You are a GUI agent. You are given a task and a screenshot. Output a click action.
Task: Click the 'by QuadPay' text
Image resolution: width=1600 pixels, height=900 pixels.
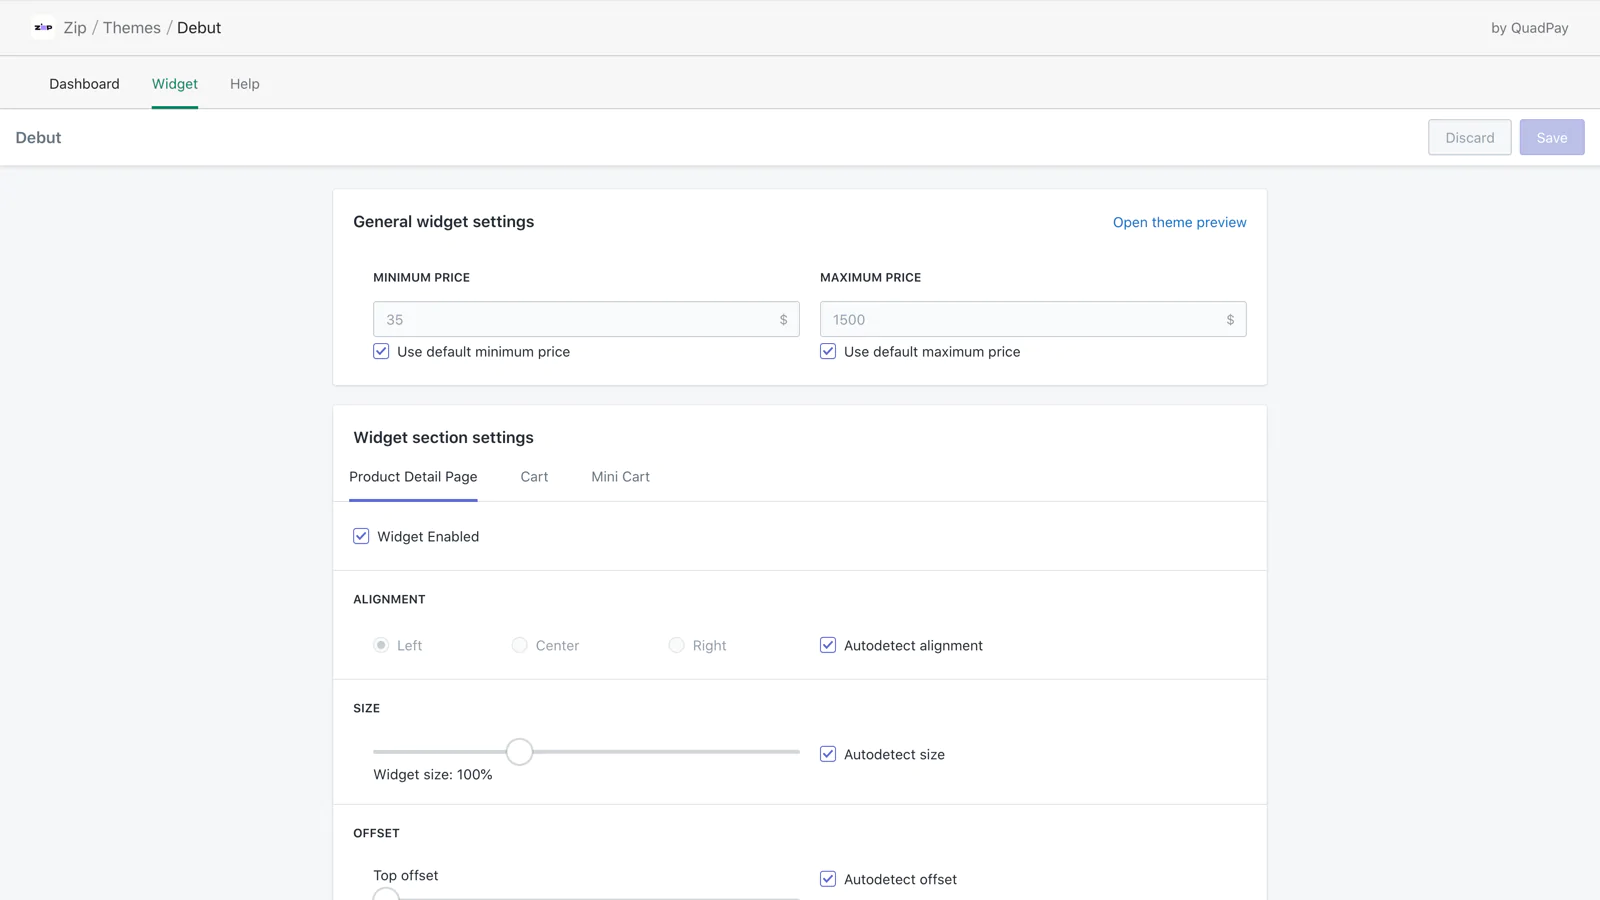1529,28
